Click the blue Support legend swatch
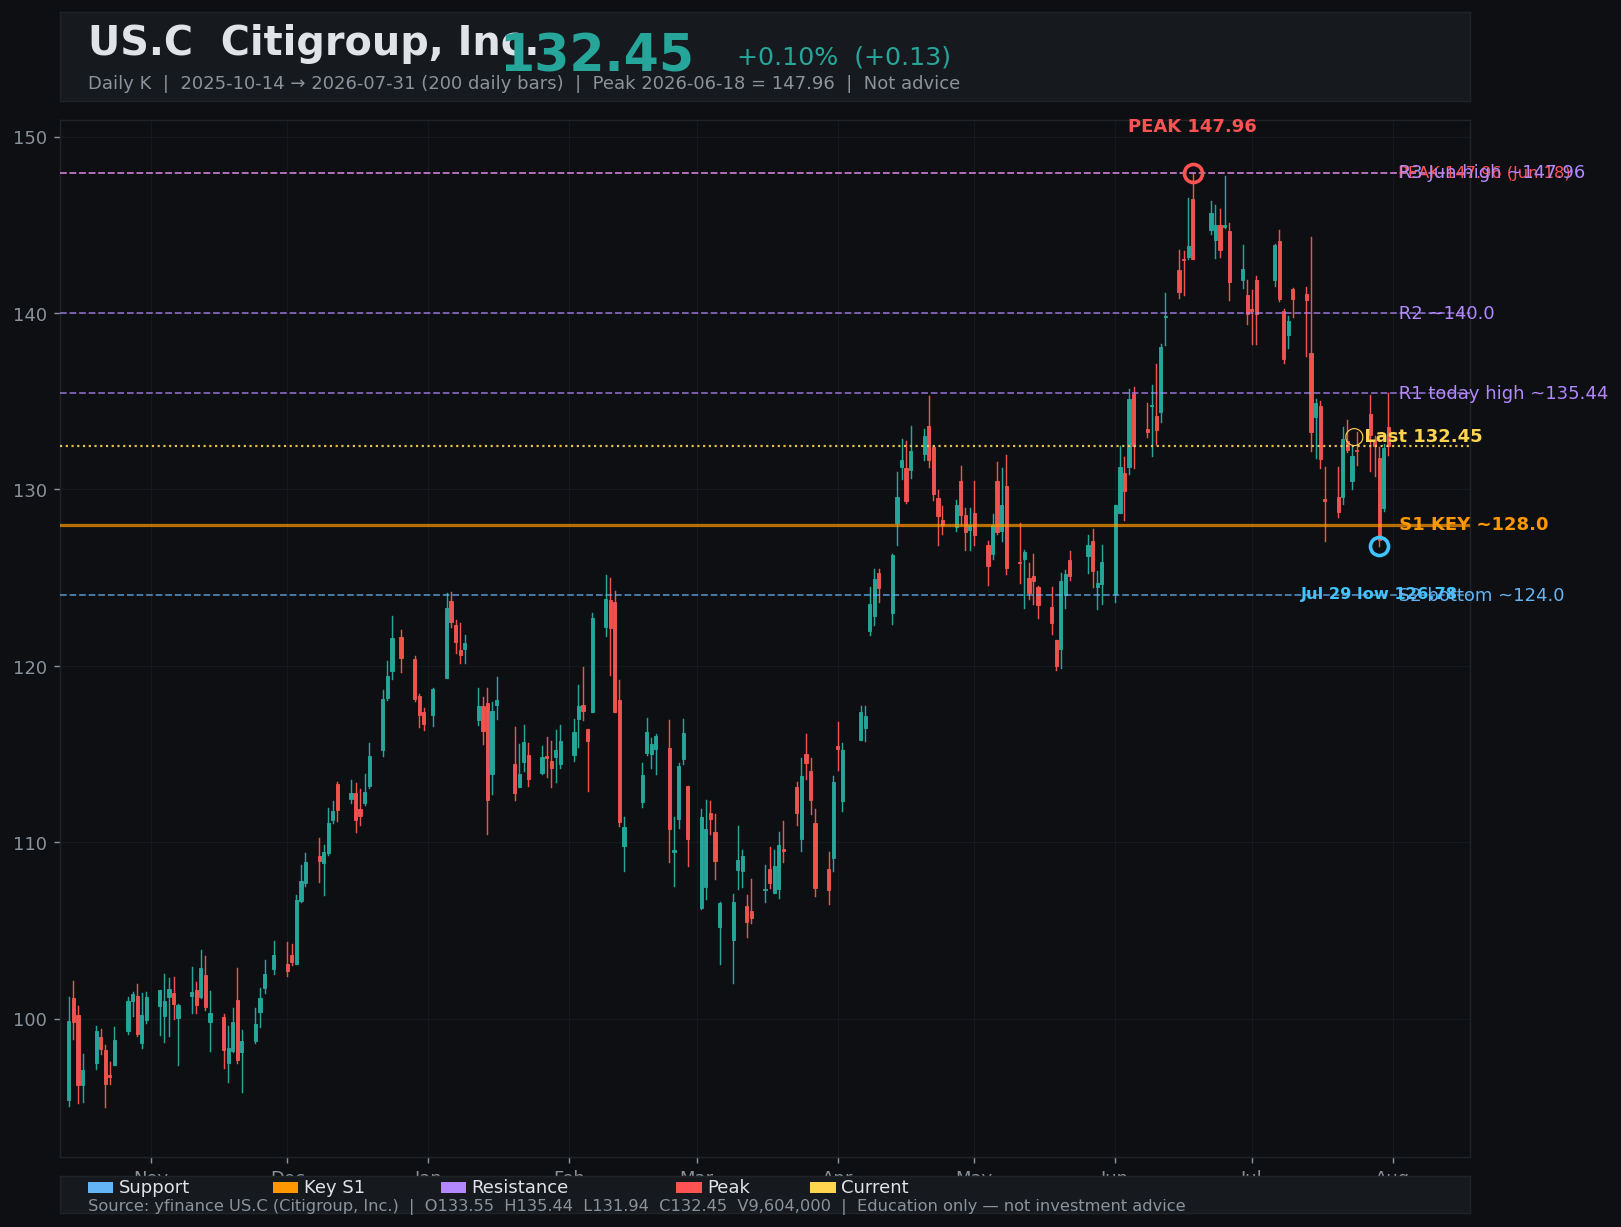 (100, 1187)
